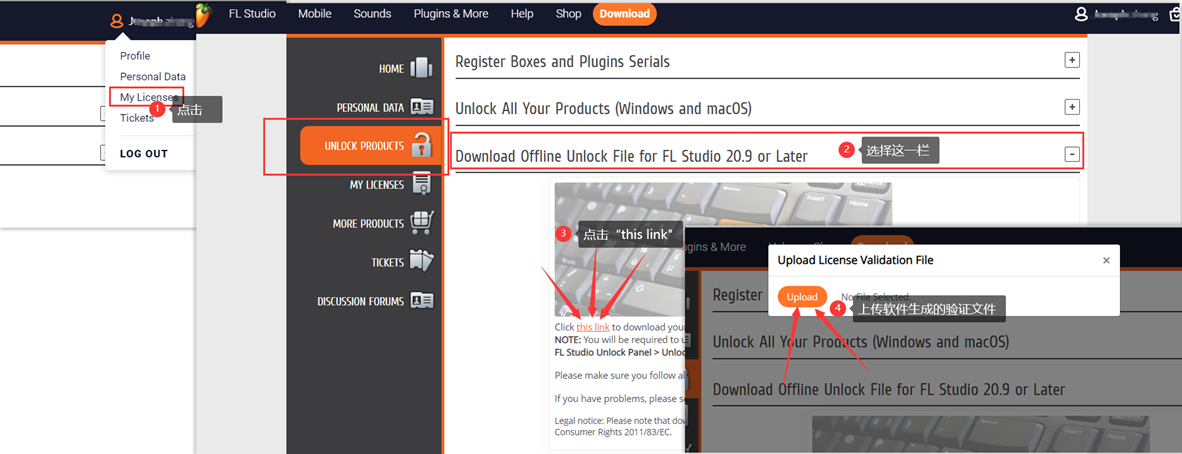Click the FL Studio fruit logo icon

203,14
